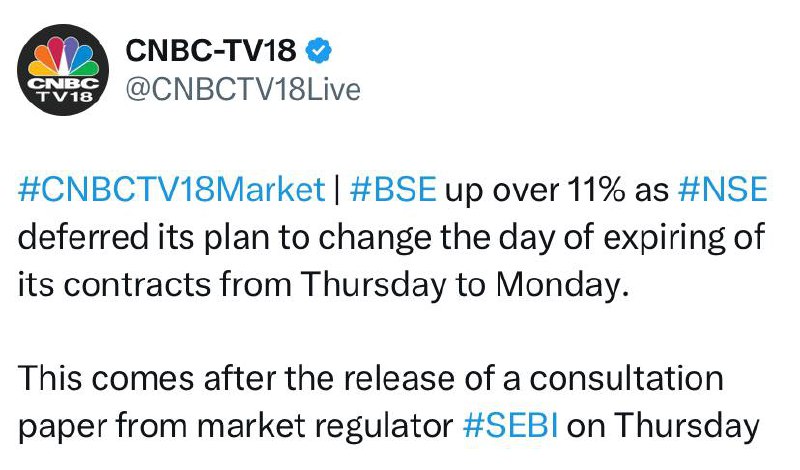Screen dimensions: 800x470
Task: Click the 'paper from market regulator' text
Action: 235,426
